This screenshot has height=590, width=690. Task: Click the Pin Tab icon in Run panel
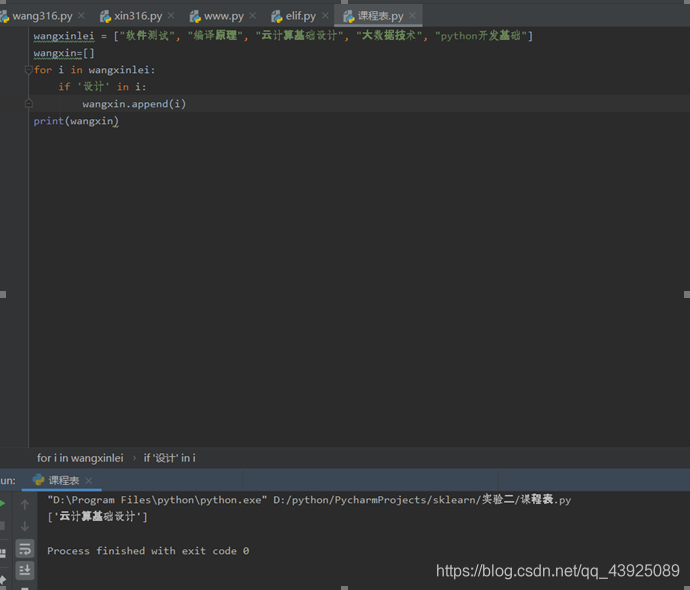pyautogui.click(x=2, y=579)
